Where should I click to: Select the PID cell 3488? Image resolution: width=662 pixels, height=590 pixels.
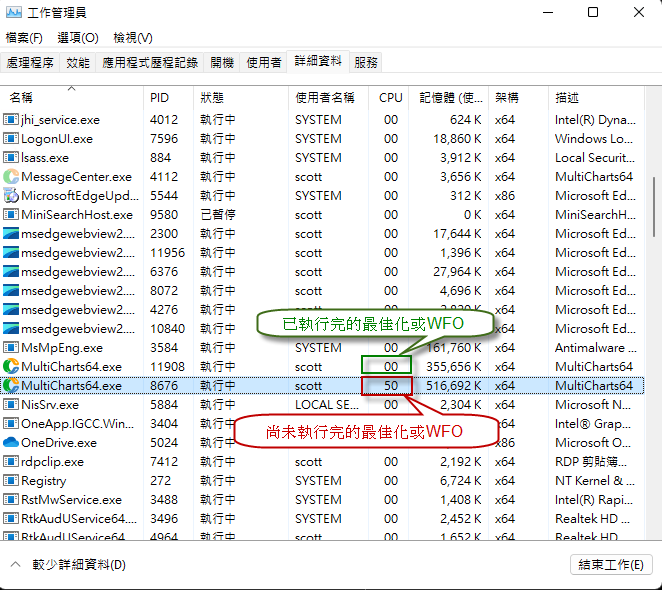click(164, 500)
